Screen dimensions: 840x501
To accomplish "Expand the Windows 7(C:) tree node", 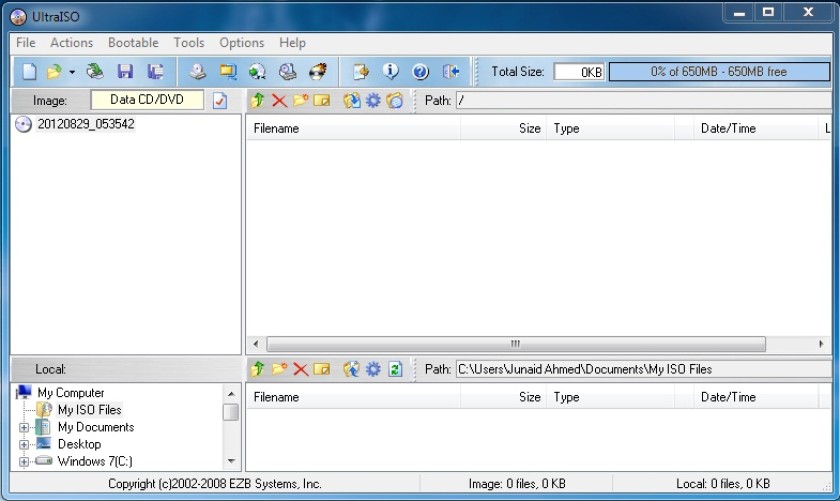I will (x=24, y=462).
